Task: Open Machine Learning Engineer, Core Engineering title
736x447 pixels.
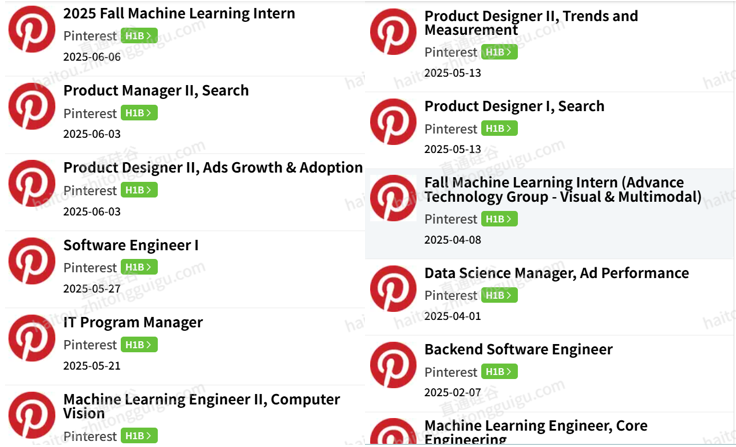Action: pos(536,432)
